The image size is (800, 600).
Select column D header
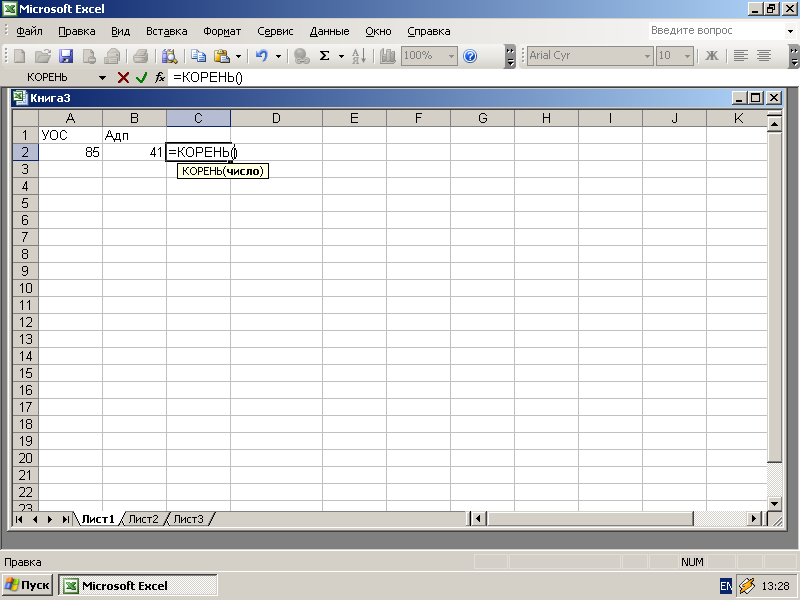276,118
